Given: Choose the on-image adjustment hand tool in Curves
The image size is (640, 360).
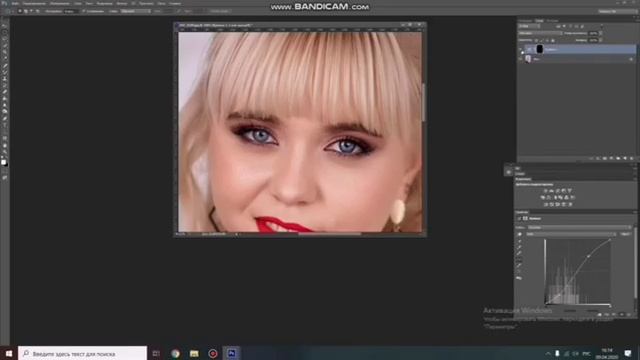Looking at the screenshot, I should point(519,234).
